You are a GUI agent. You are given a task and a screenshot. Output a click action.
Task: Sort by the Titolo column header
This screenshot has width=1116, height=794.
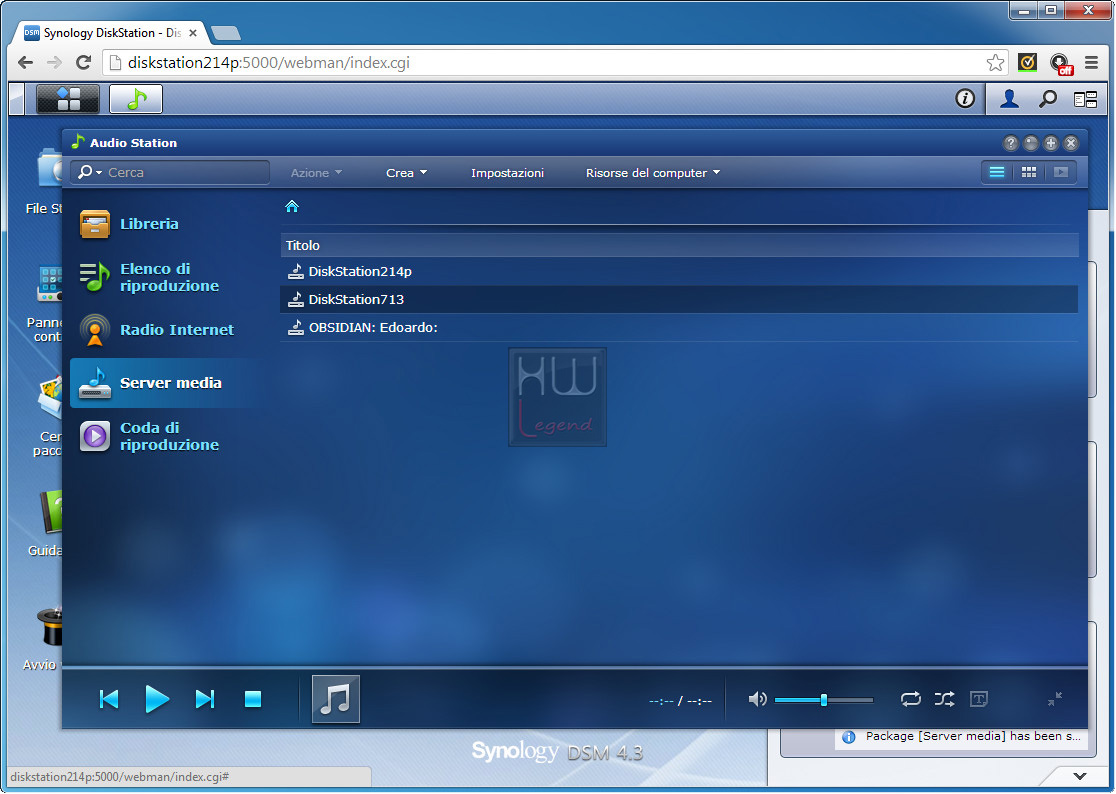click(x=679, y=245)
